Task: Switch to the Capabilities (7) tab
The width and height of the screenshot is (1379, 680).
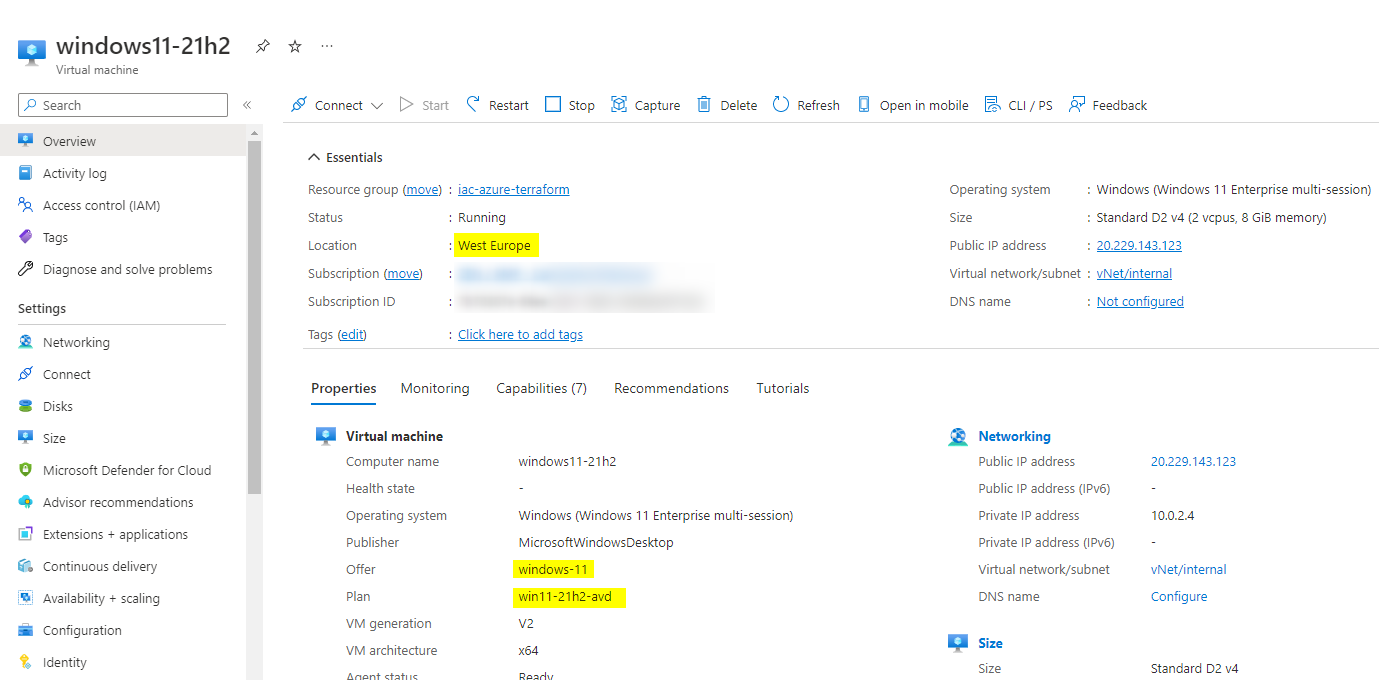Action: (542, 388)
